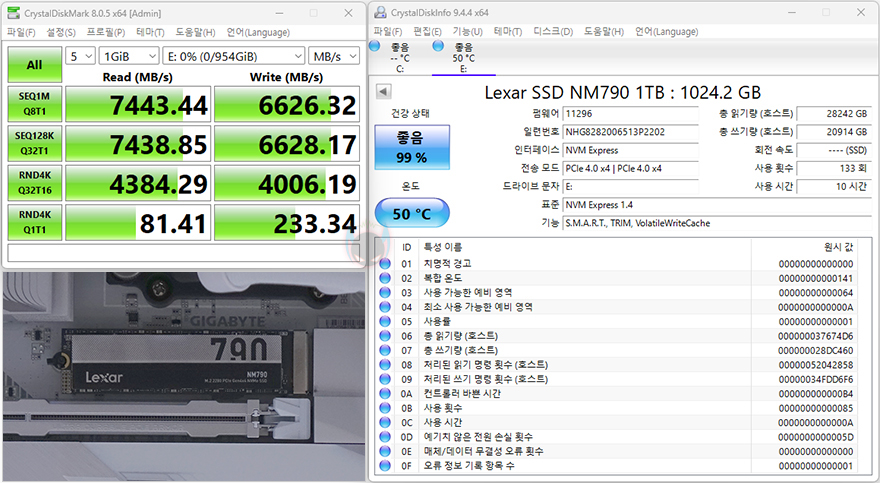Click the Lexar NM790 SSD photo
880x483 pixels.
[x=184, y=376]
